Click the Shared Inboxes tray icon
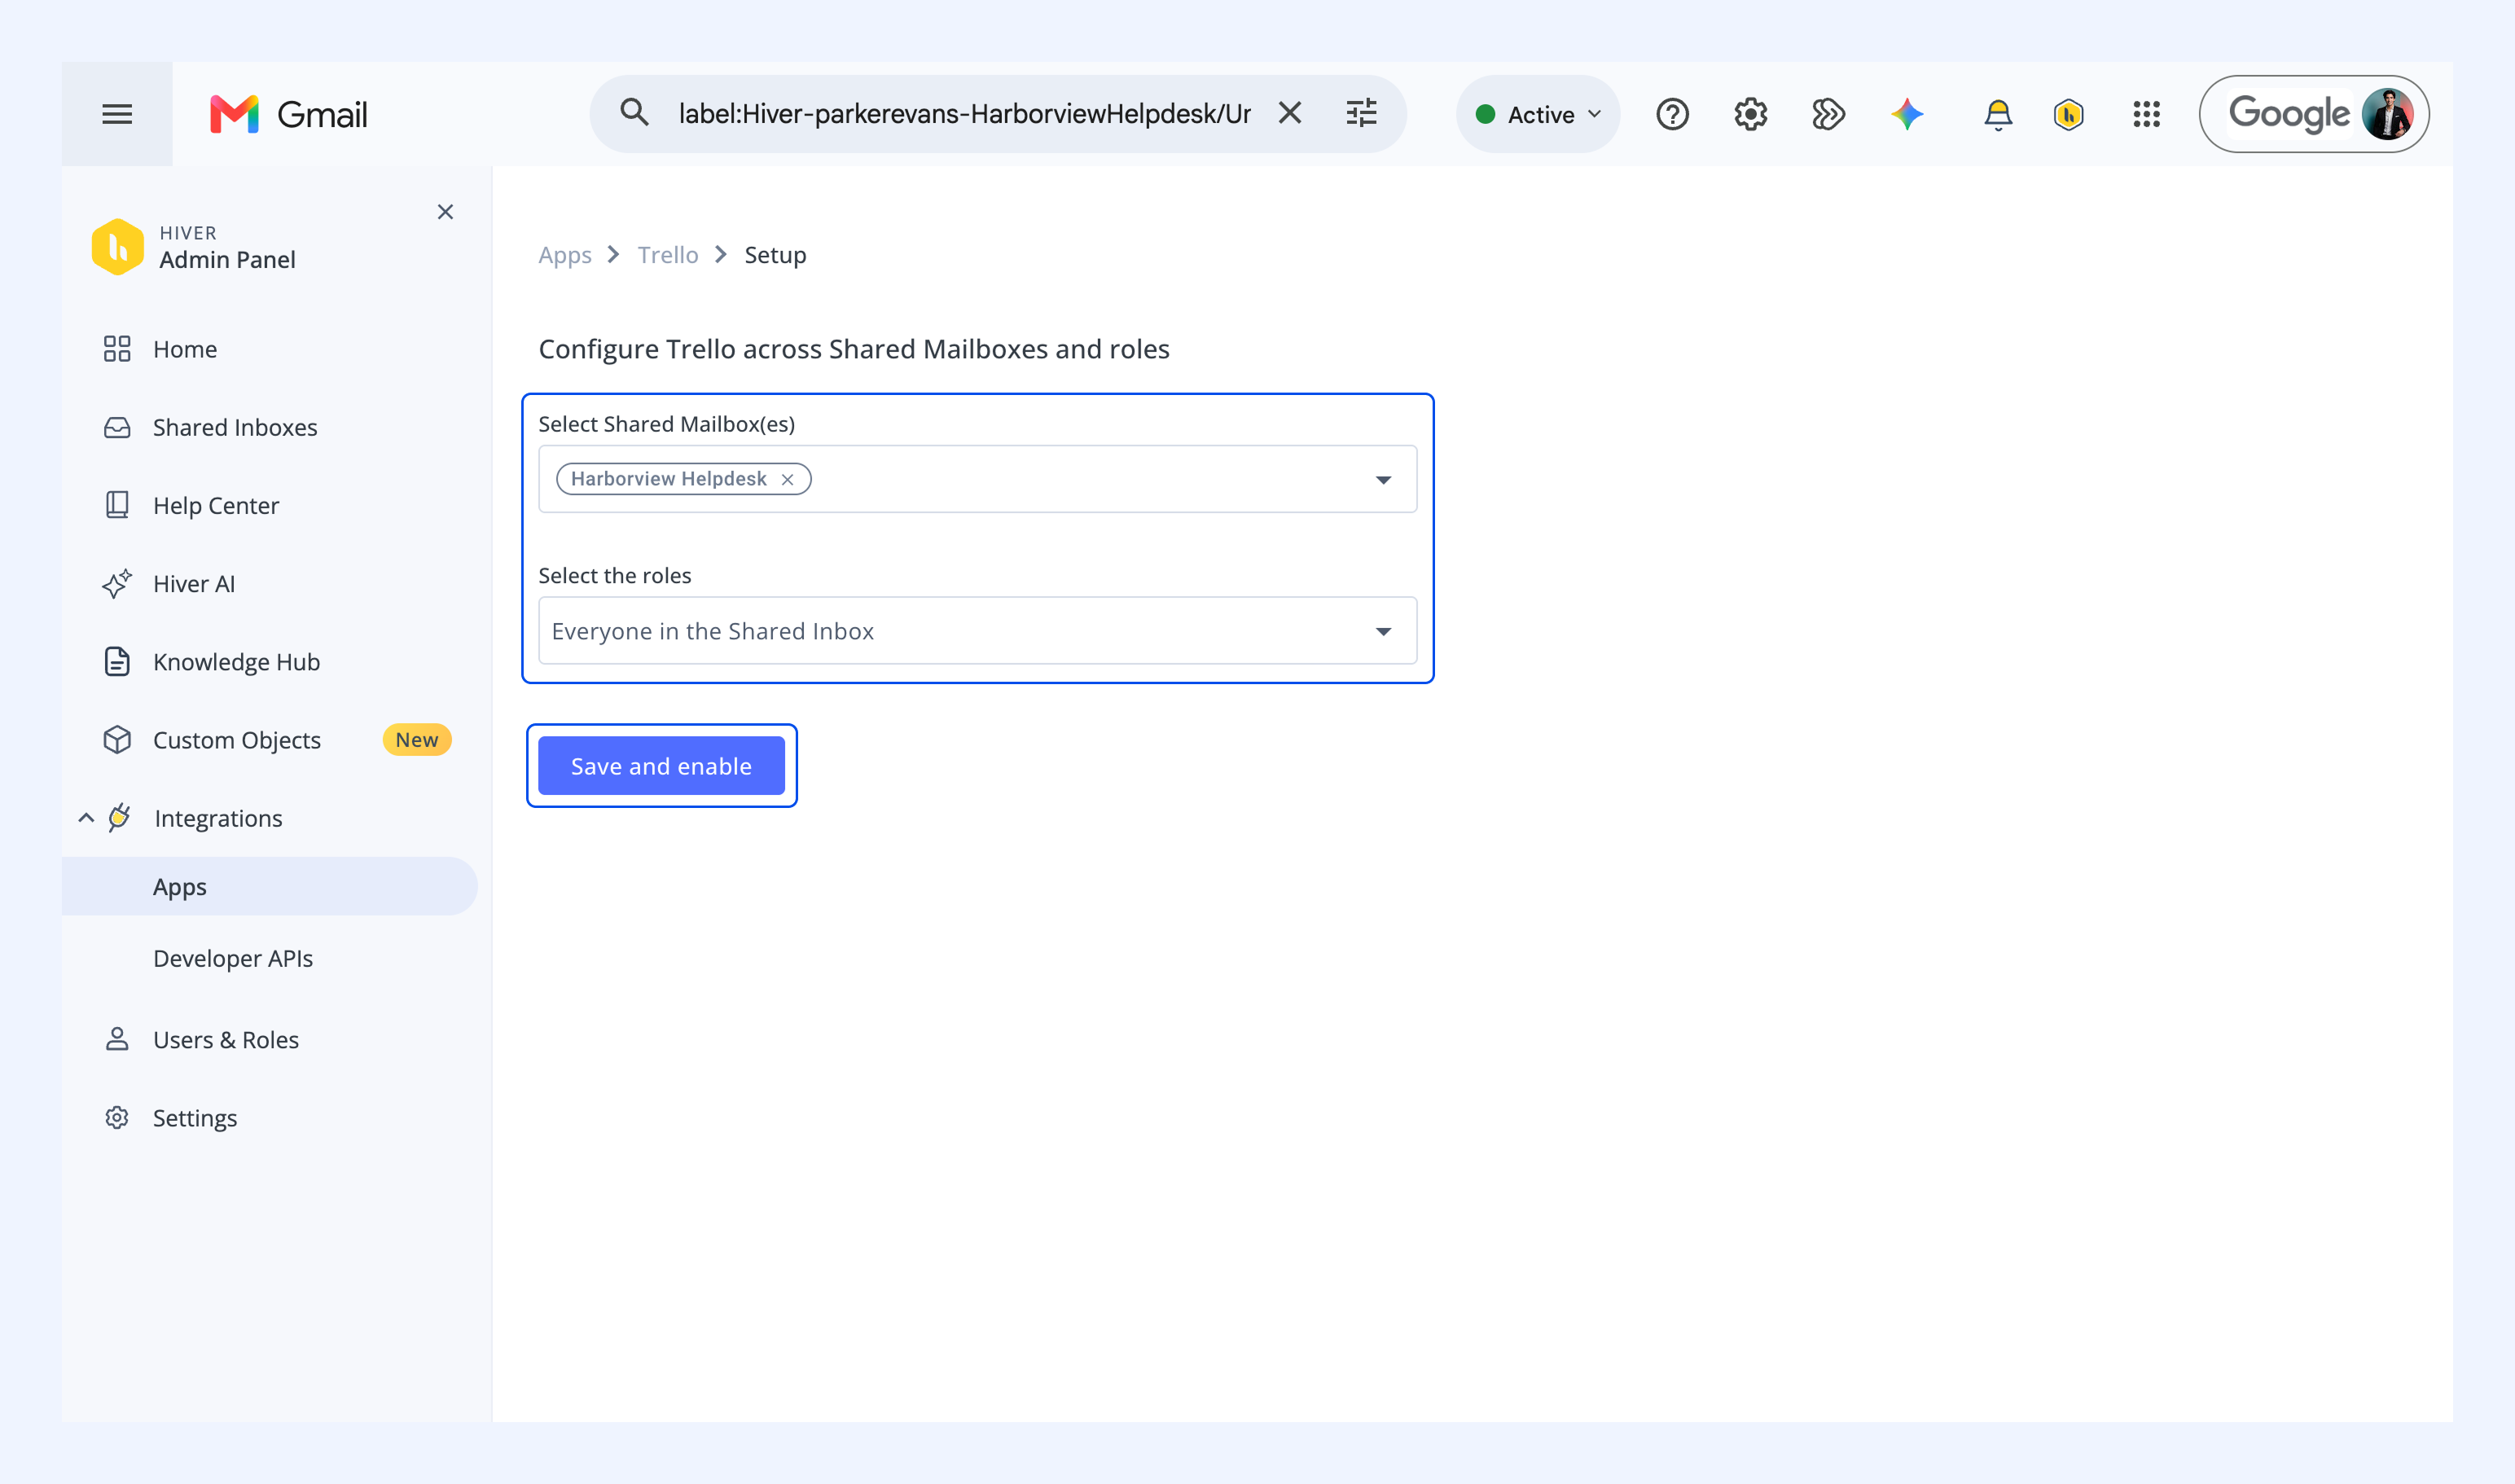 [117, 427]
